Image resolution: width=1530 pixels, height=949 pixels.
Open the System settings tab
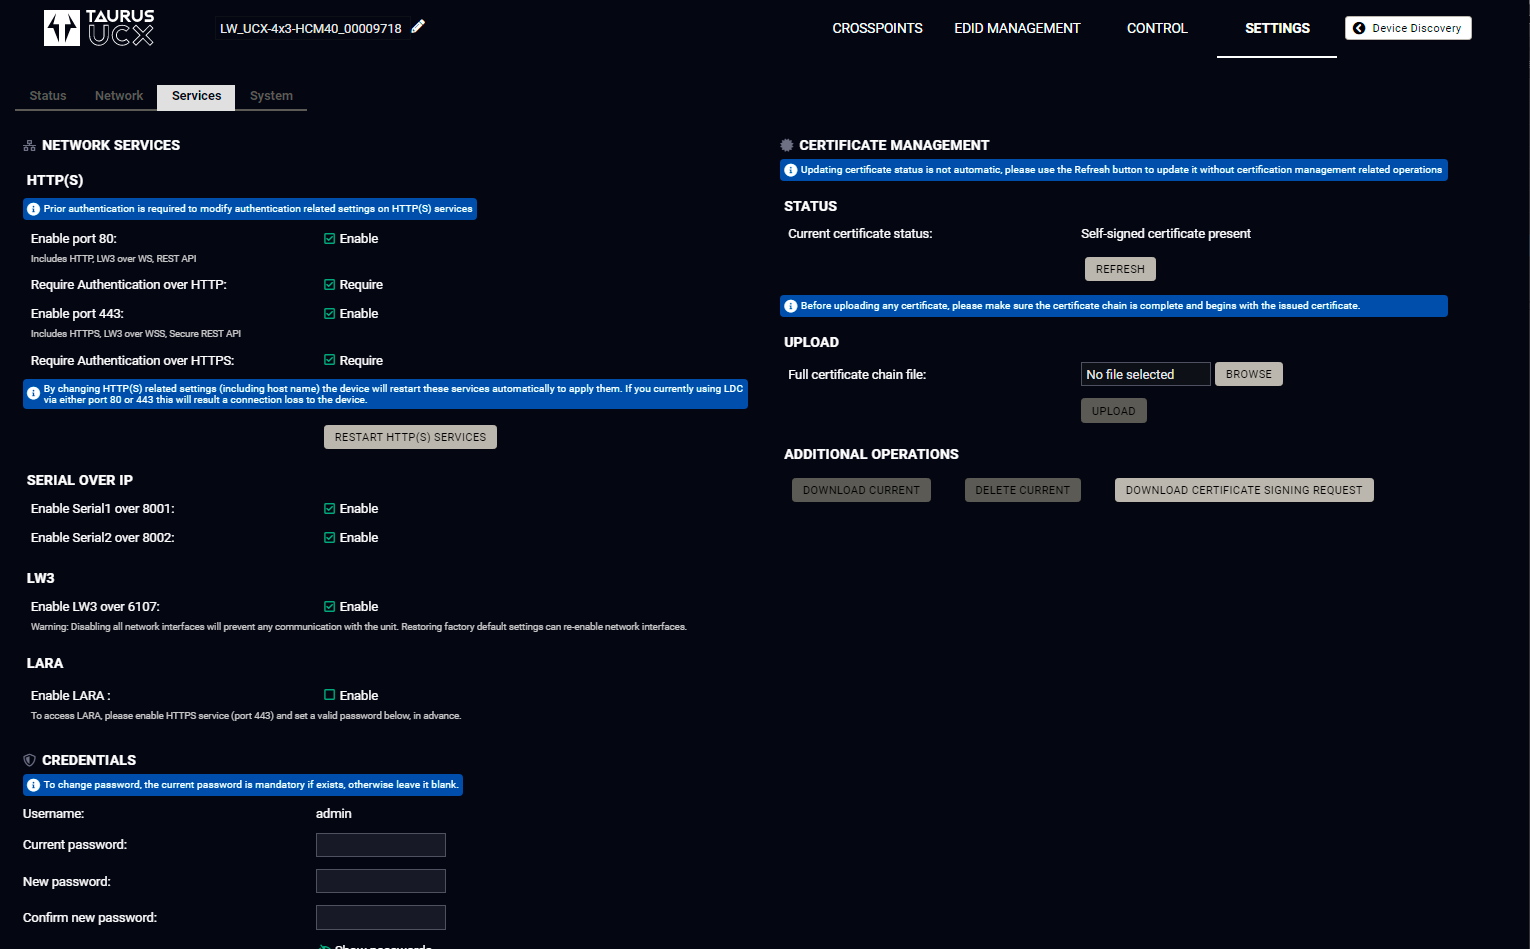point(271,96)
